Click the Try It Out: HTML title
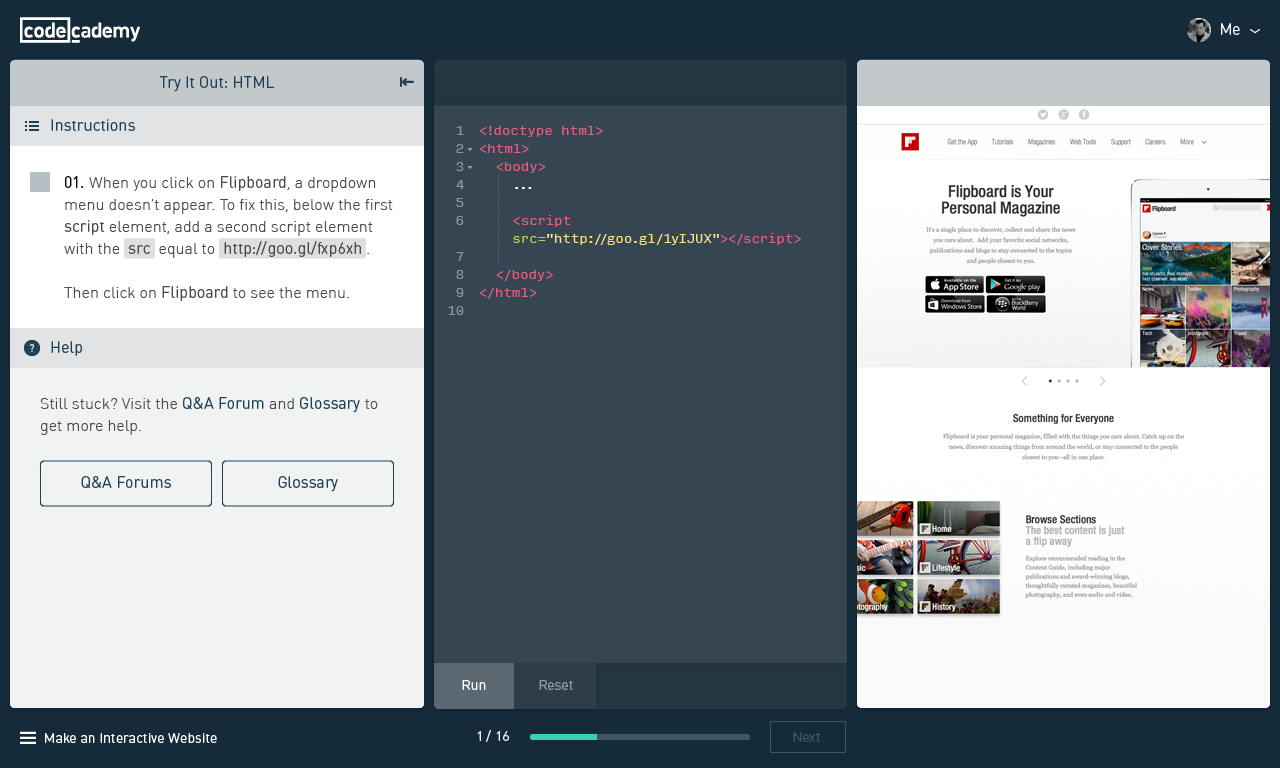Viewport: 1280px width, 768px height. (x=217, y=83)
